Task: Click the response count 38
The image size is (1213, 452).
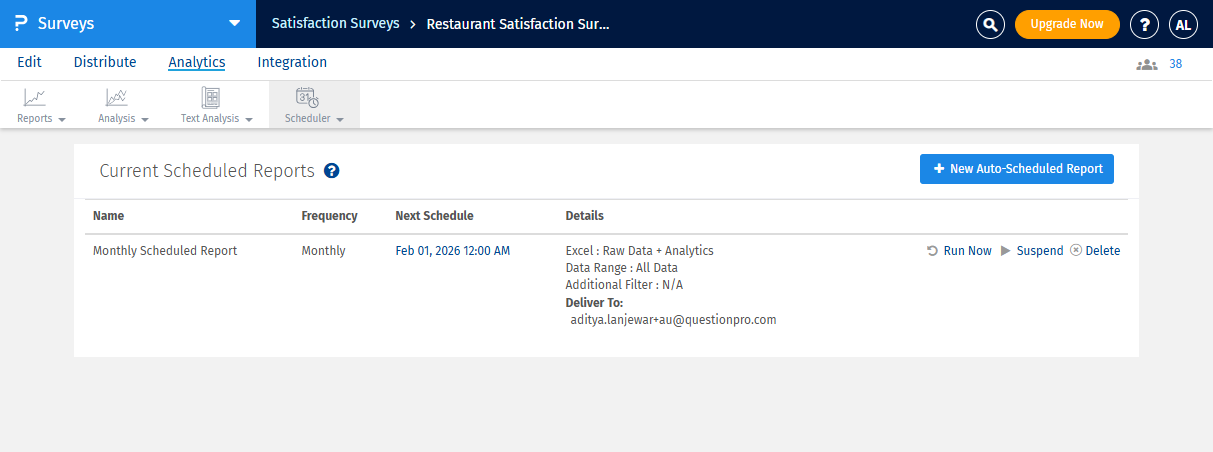Action: click(1176, 64)
